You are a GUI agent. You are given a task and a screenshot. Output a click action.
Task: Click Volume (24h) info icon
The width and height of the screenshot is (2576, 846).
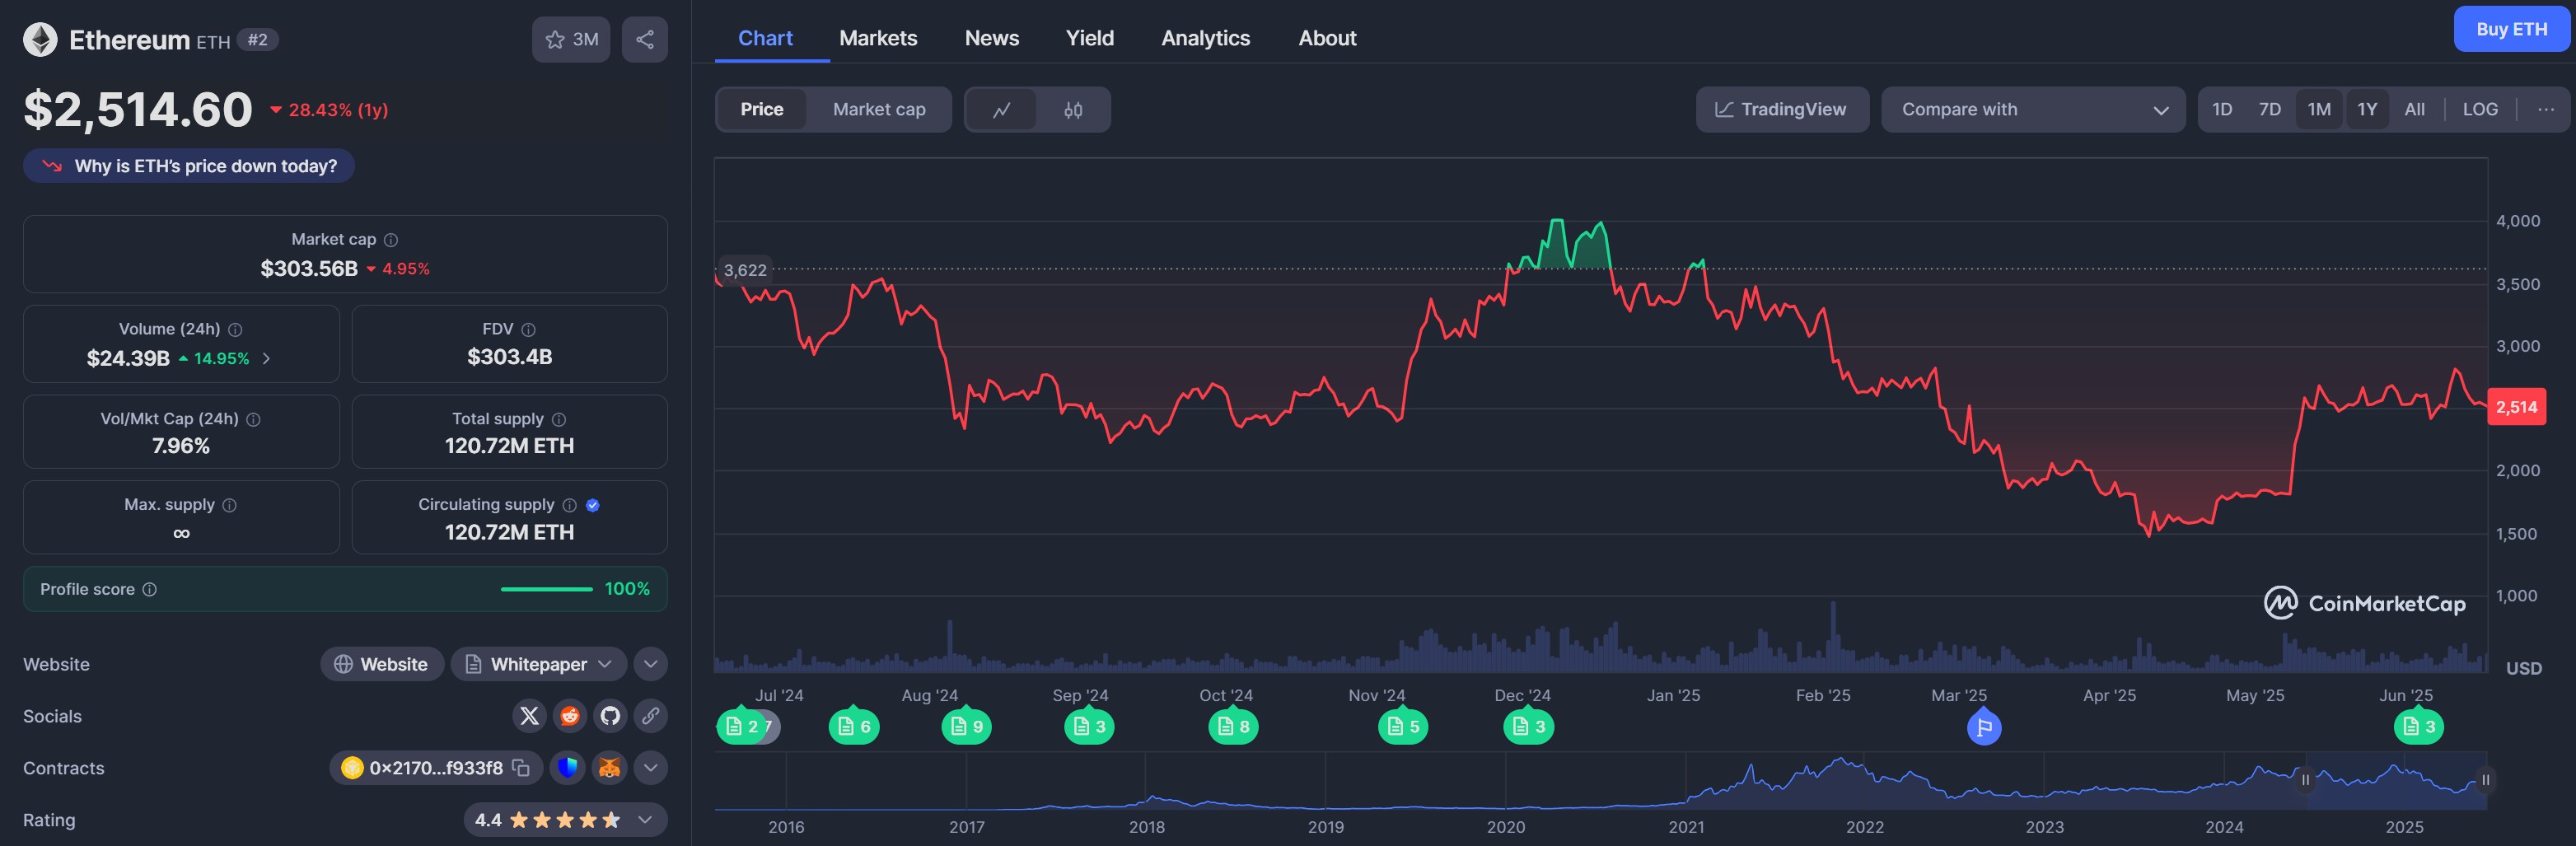coord(235,330)
